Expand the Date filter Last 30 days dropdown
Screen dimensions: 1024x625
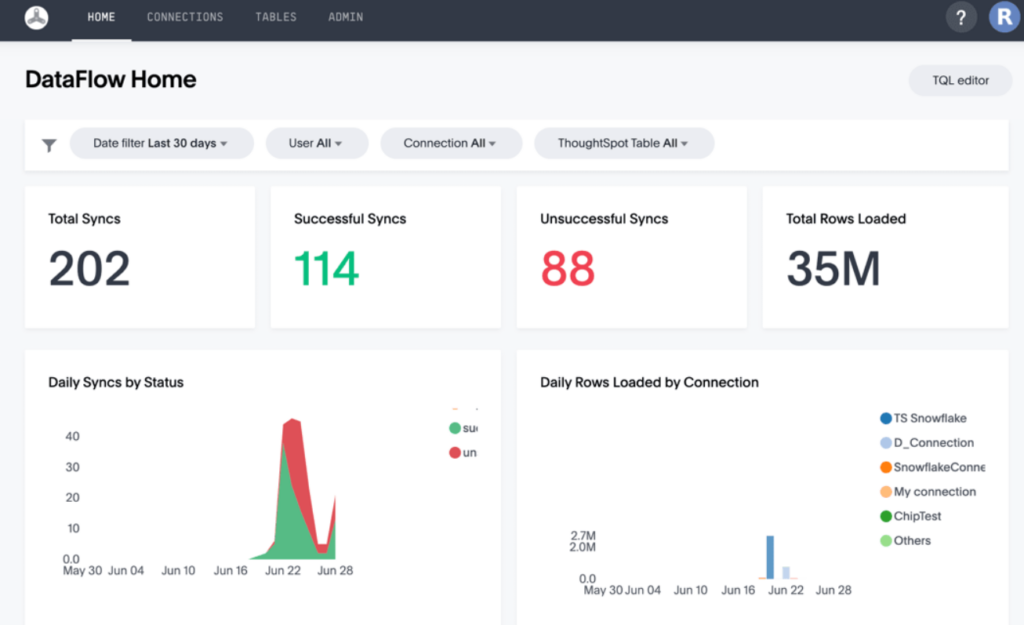(161, 143)
